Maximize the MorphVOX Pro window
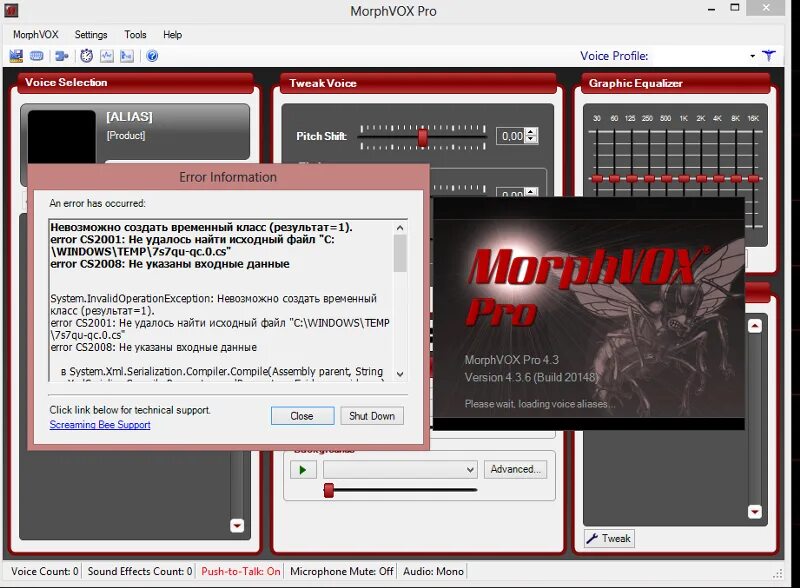 pyautogui.click(x=735, y=8)
